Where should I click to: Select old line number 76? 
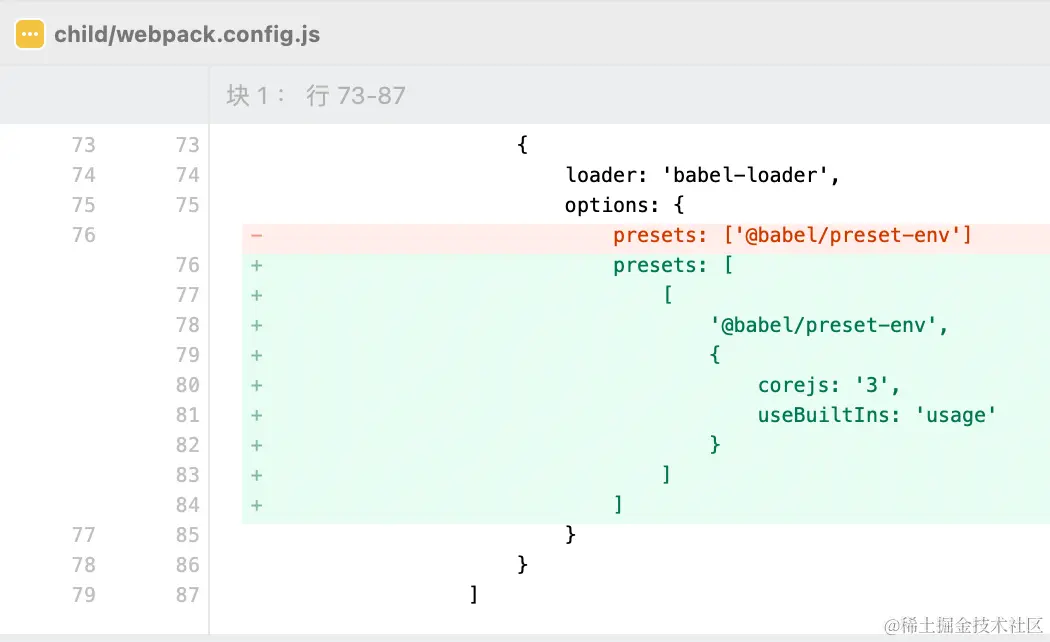click(x=84, y=235)
